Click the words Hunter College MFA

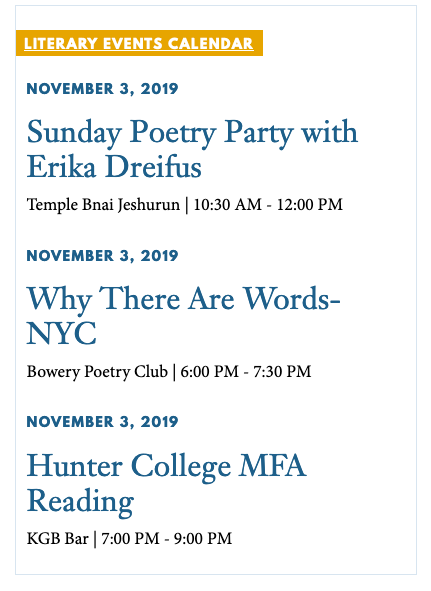click(x=166, y=466)
